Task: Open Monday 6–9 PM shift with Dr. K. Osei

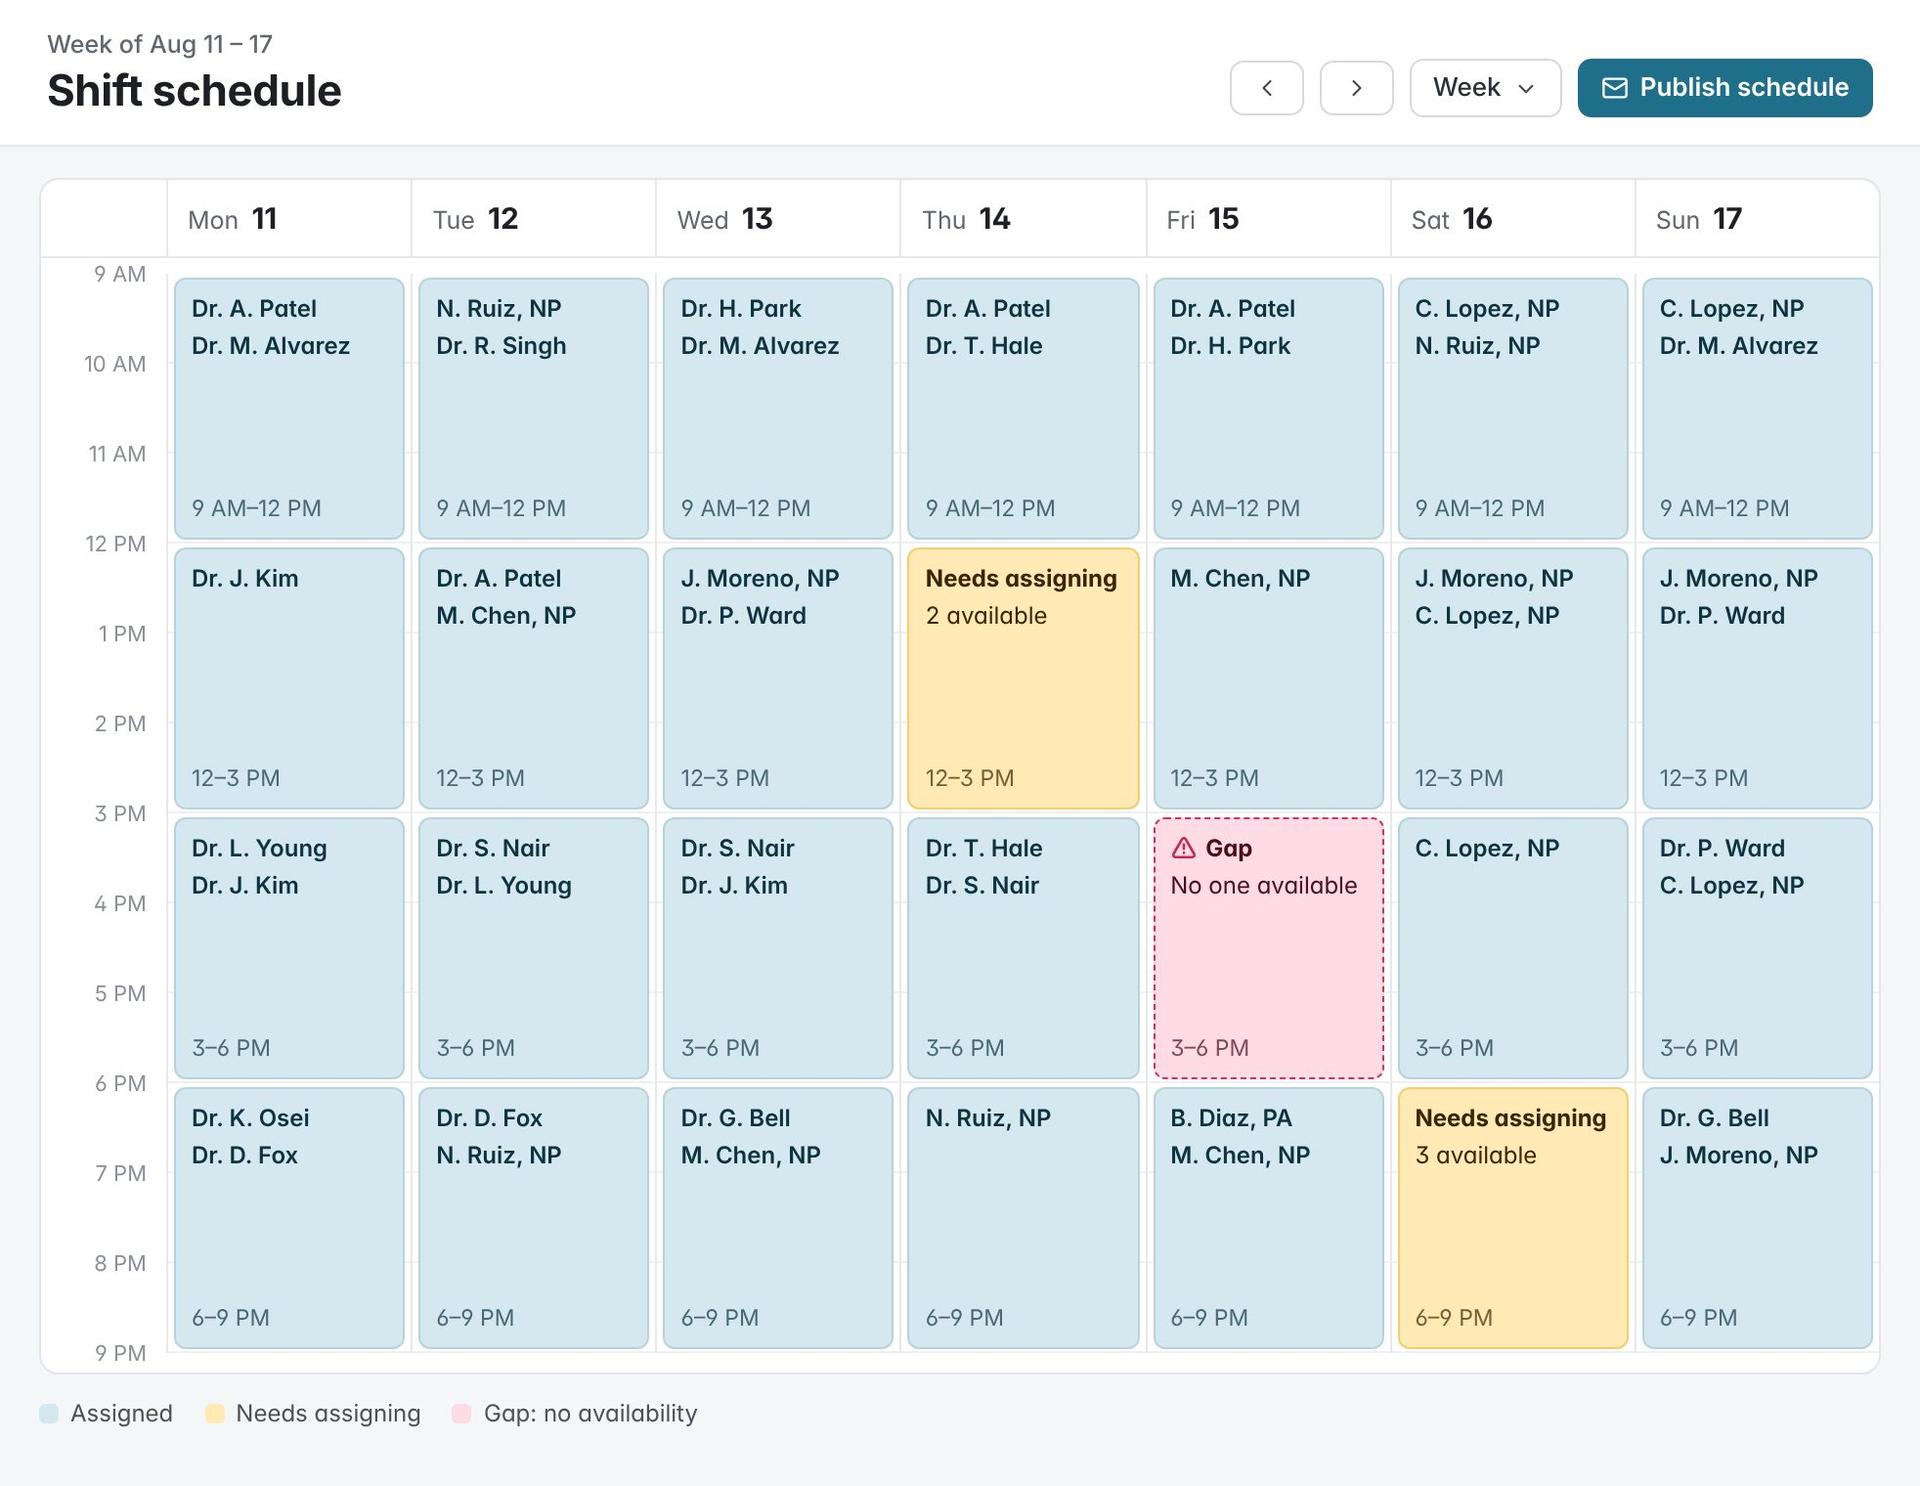Action: (x=289, y=1218)
